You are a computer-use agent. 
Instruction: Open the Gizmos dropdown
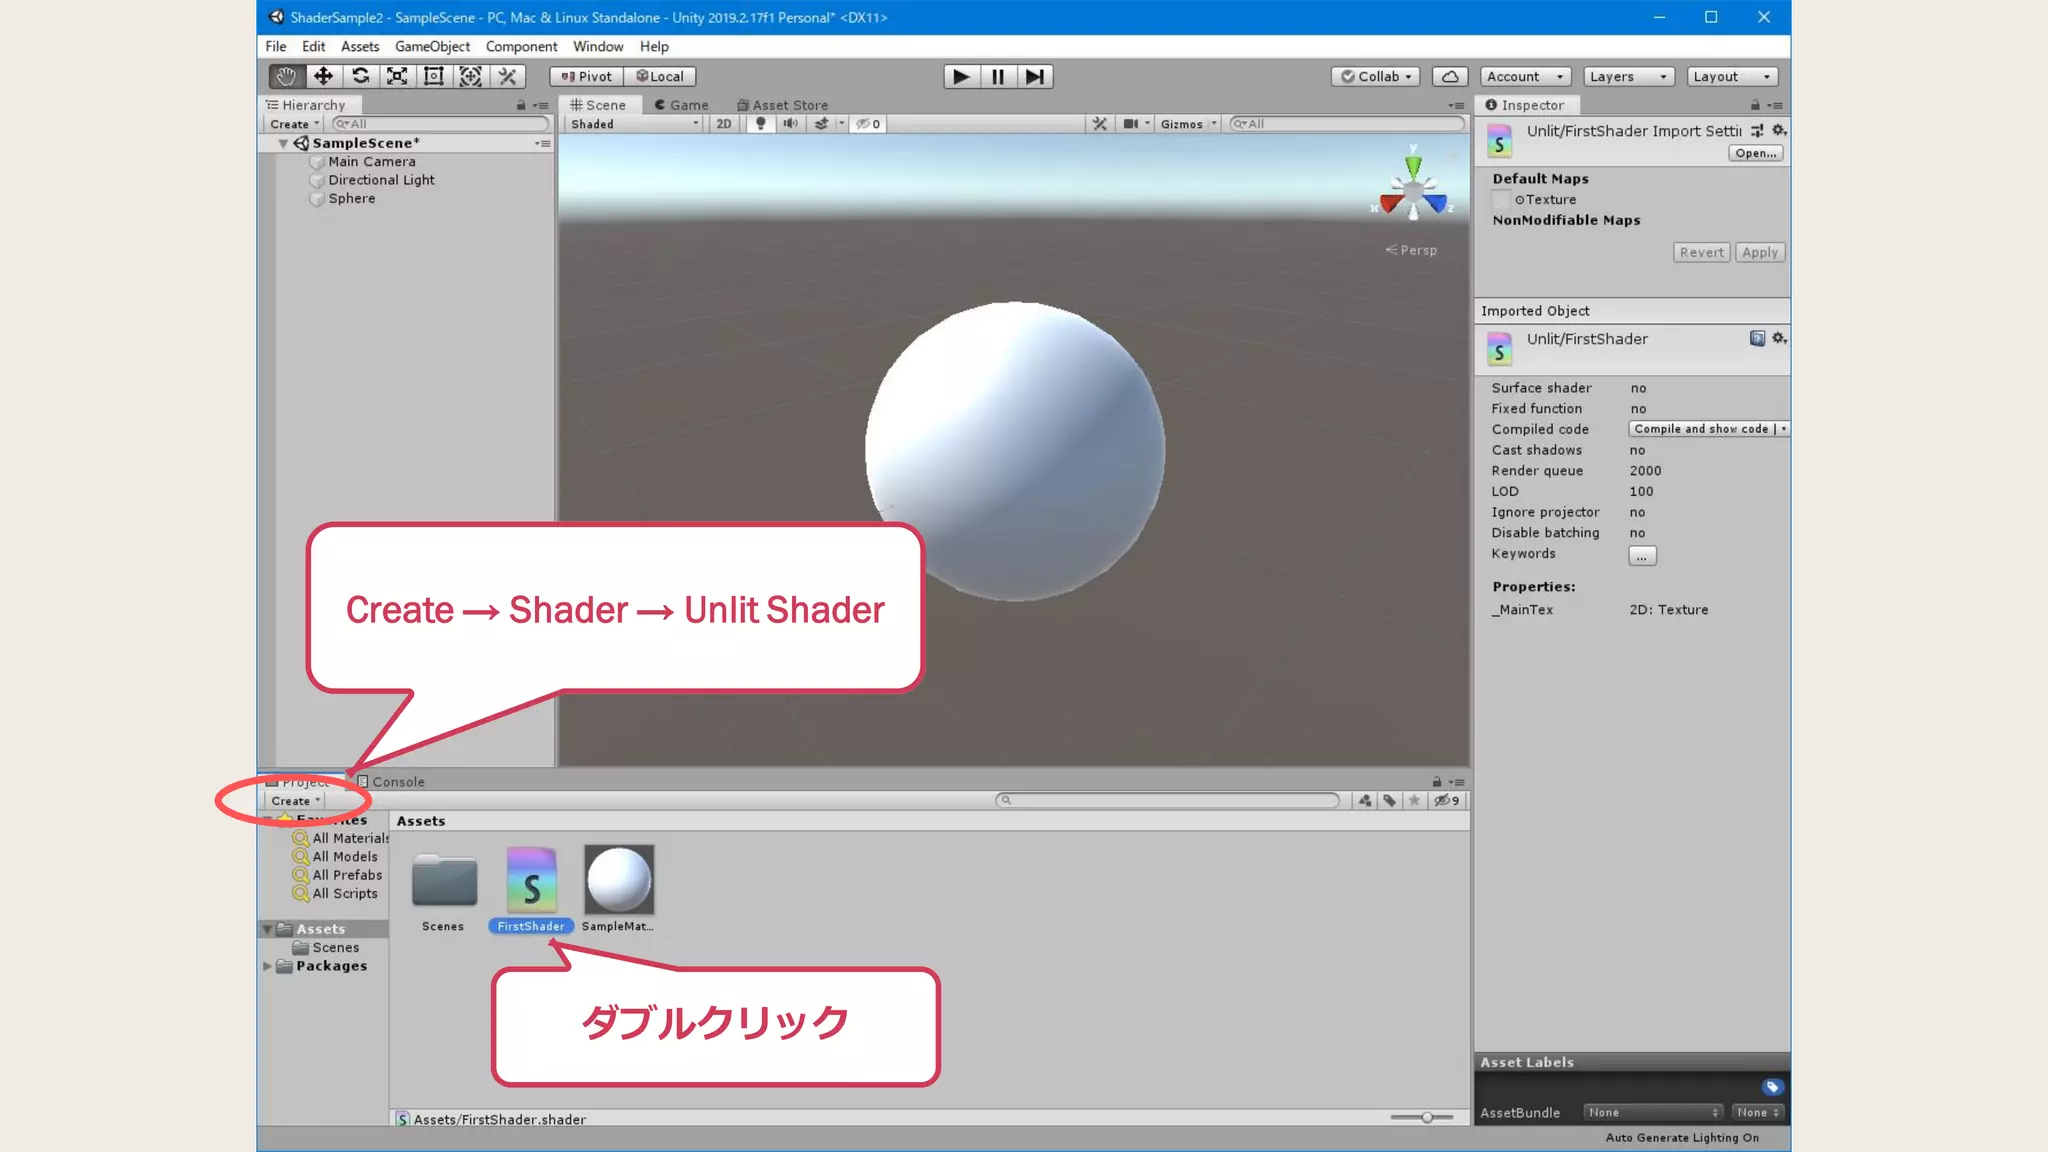click(1188, 124)
